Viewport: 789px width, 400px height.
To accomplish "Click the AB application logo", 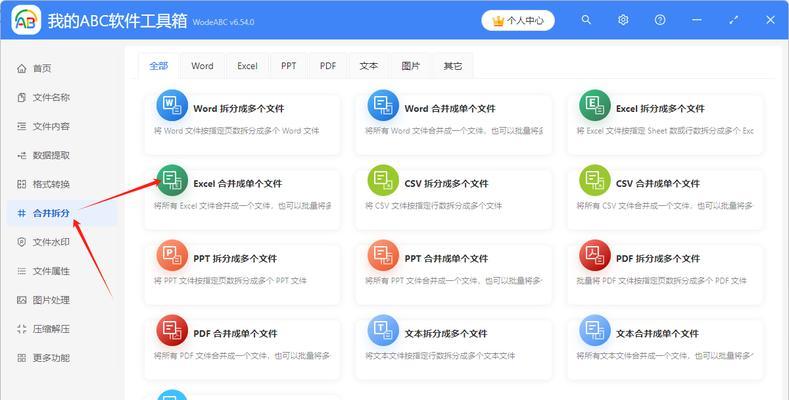I will tap(26, 20).
